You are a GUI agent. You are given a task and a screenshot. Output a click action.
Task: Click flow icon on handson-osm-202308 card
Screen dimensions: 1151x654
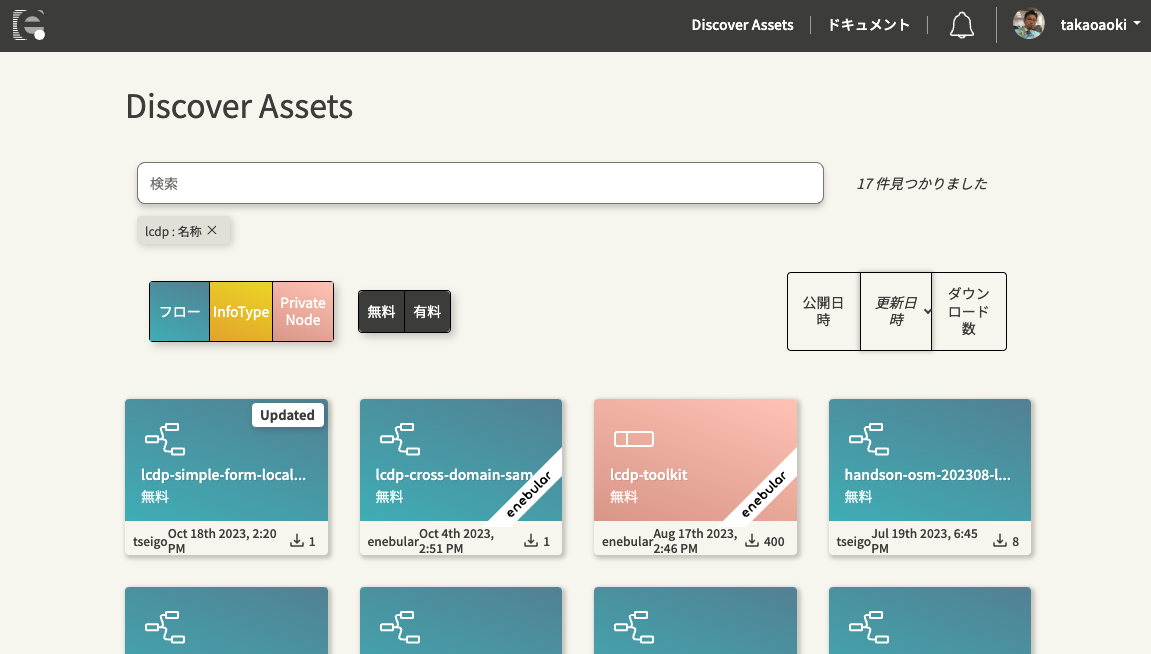click(866, 438)
